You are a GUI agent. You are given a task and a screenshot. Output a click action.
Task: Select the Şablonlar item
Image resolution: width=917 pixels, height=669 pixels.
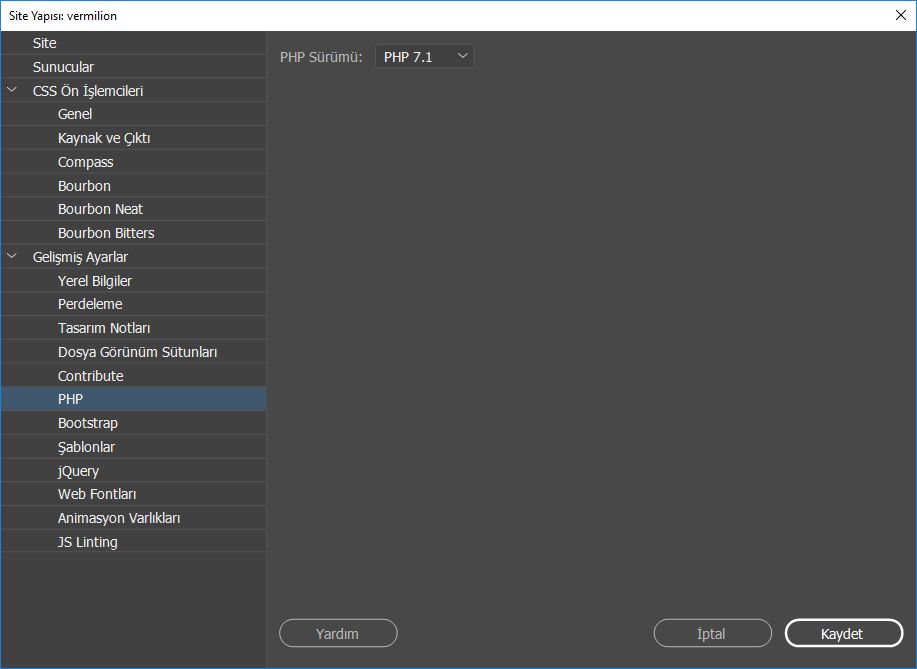[133, 447]
